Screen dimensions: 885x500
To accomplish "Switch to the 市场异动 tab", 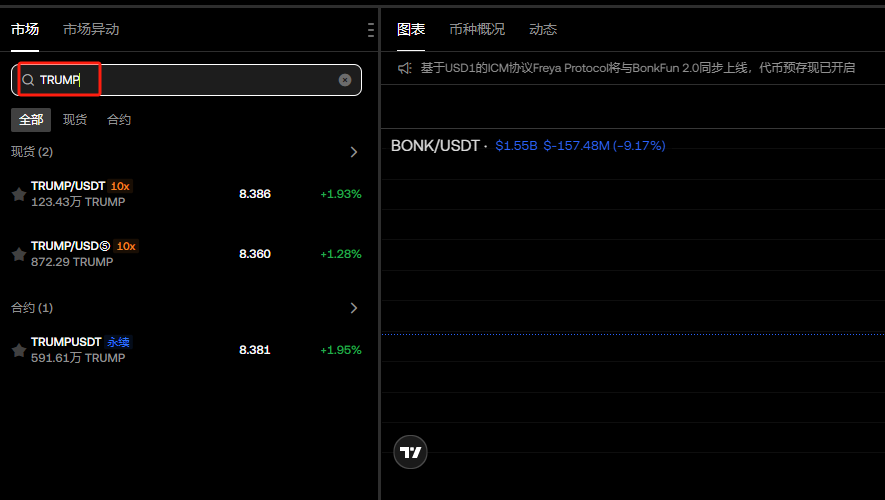I will [91, 29].
